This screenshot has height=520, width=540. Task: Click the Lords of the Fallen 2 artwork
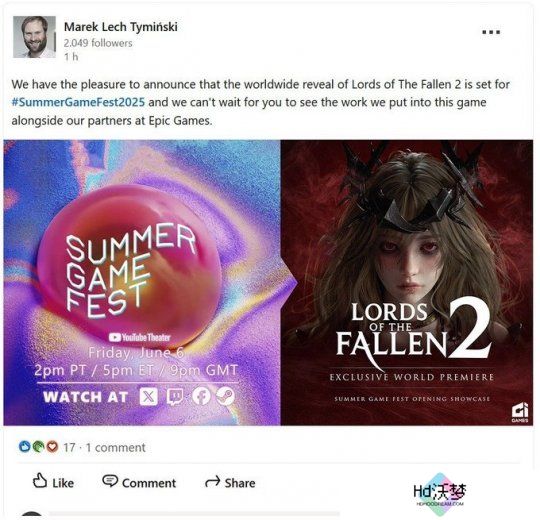407,282
